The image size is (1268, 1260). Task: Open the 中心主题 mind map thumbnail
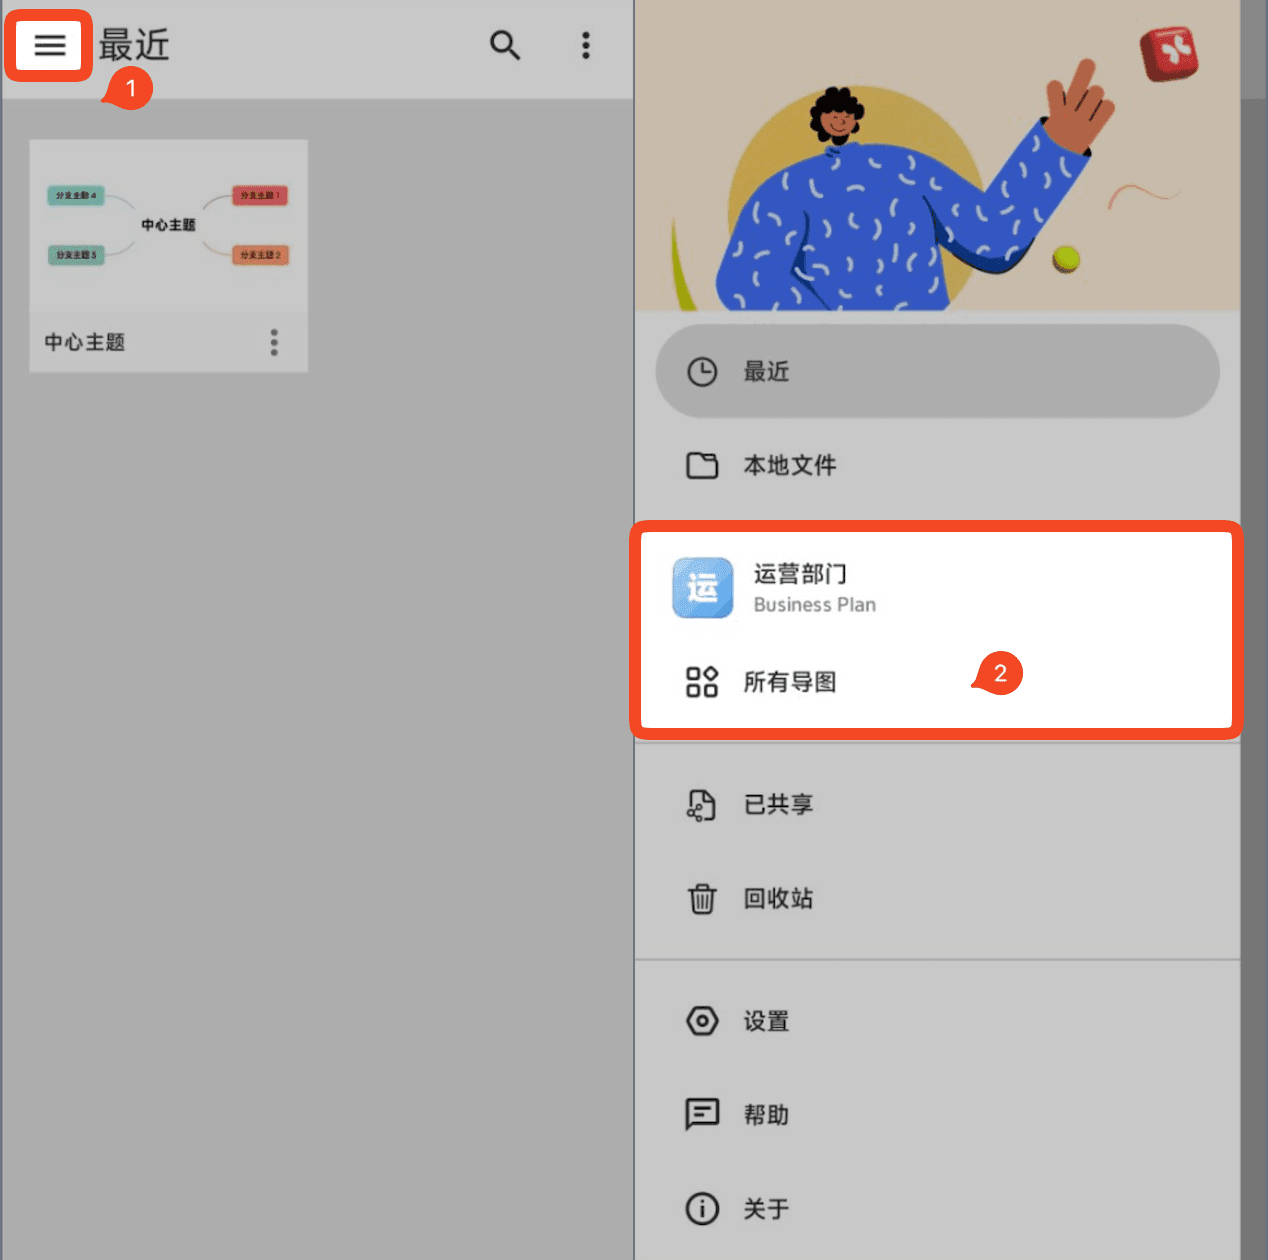[169, 226]
